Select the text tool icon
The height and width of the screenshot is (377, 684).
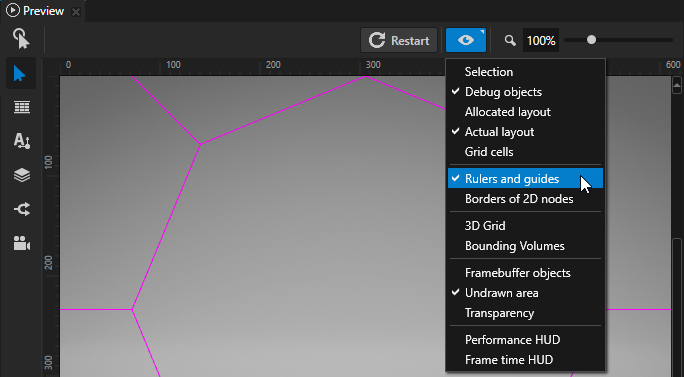22,141
